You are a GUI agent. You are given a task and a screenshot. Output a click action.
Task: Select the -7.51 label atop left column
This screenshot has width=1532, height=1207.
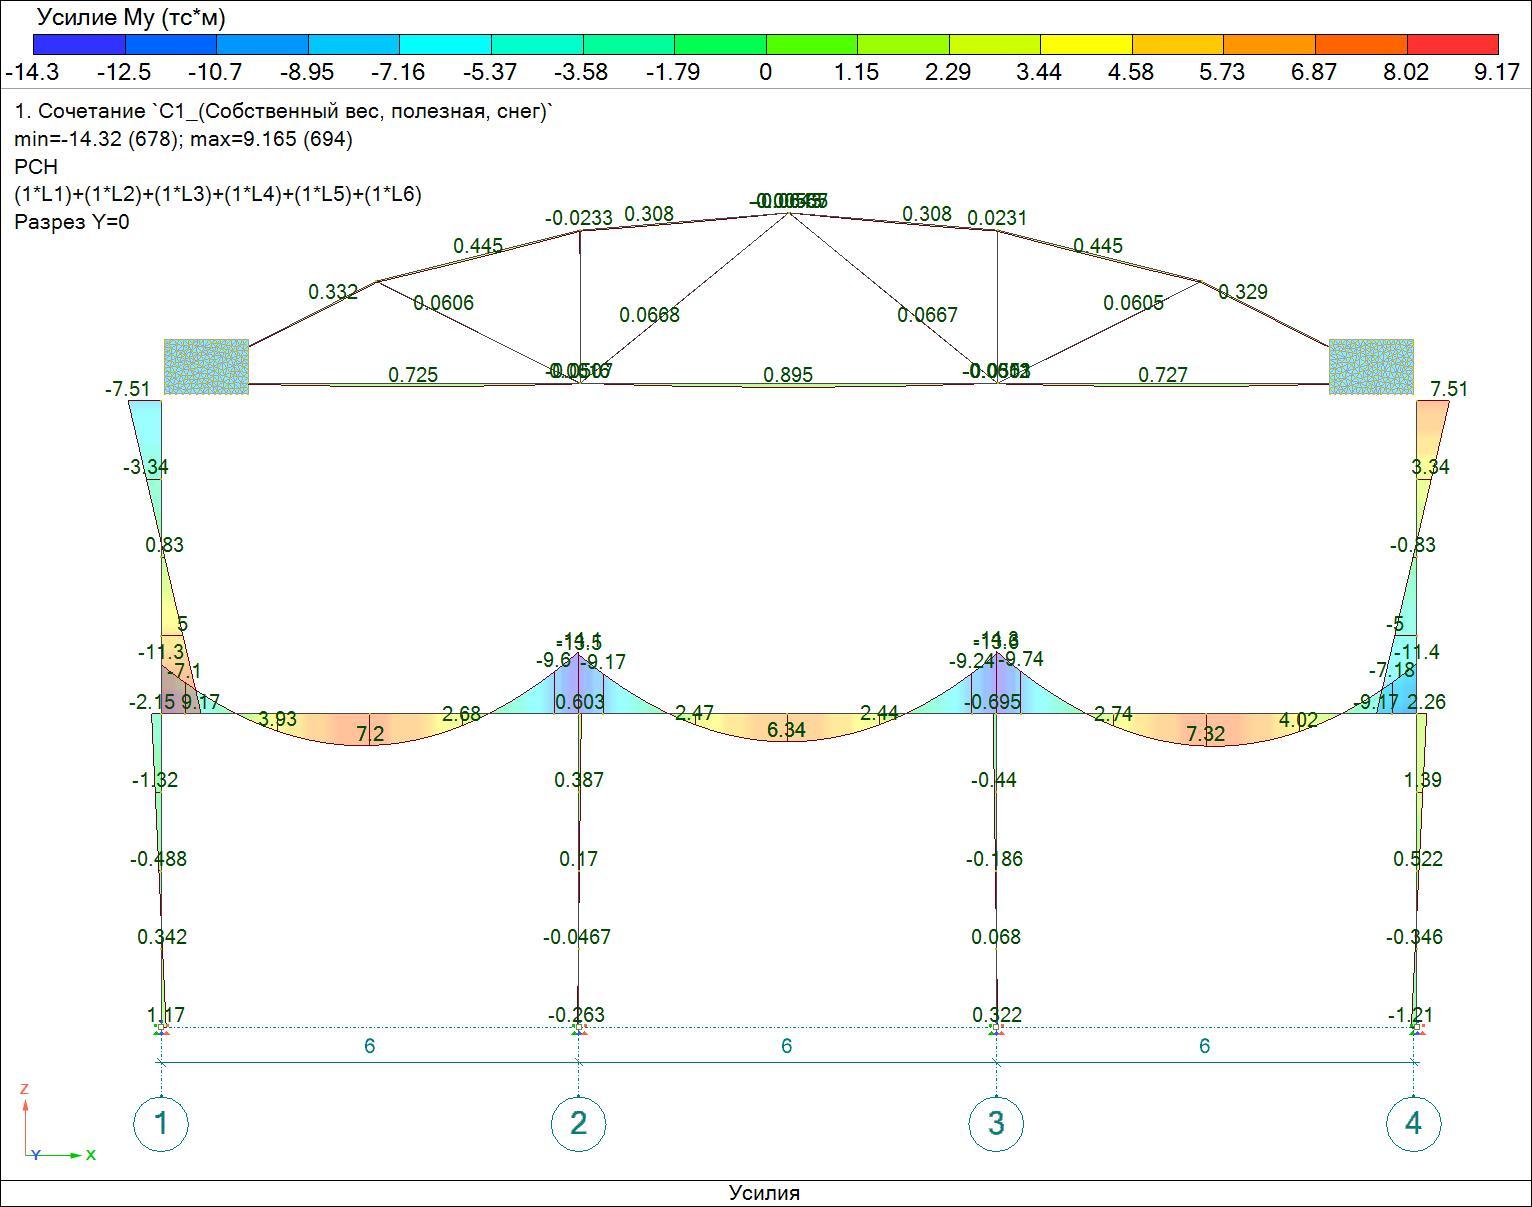(128, 389)
